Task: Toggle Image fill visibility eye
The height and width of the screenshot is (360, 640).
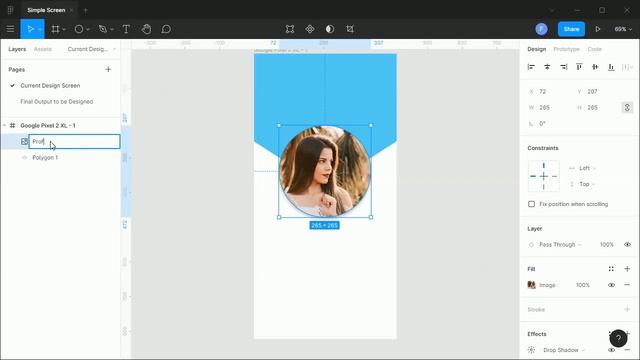Action: coord(611,285)
